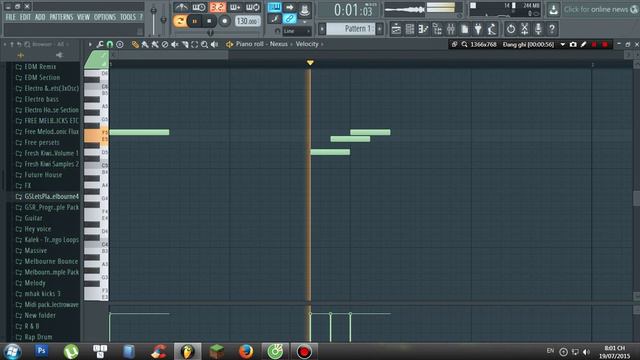This screenshot has height=360, width=640.
Task: Open the piano roll wrench tools menu
Action: [x=100, y=44]
